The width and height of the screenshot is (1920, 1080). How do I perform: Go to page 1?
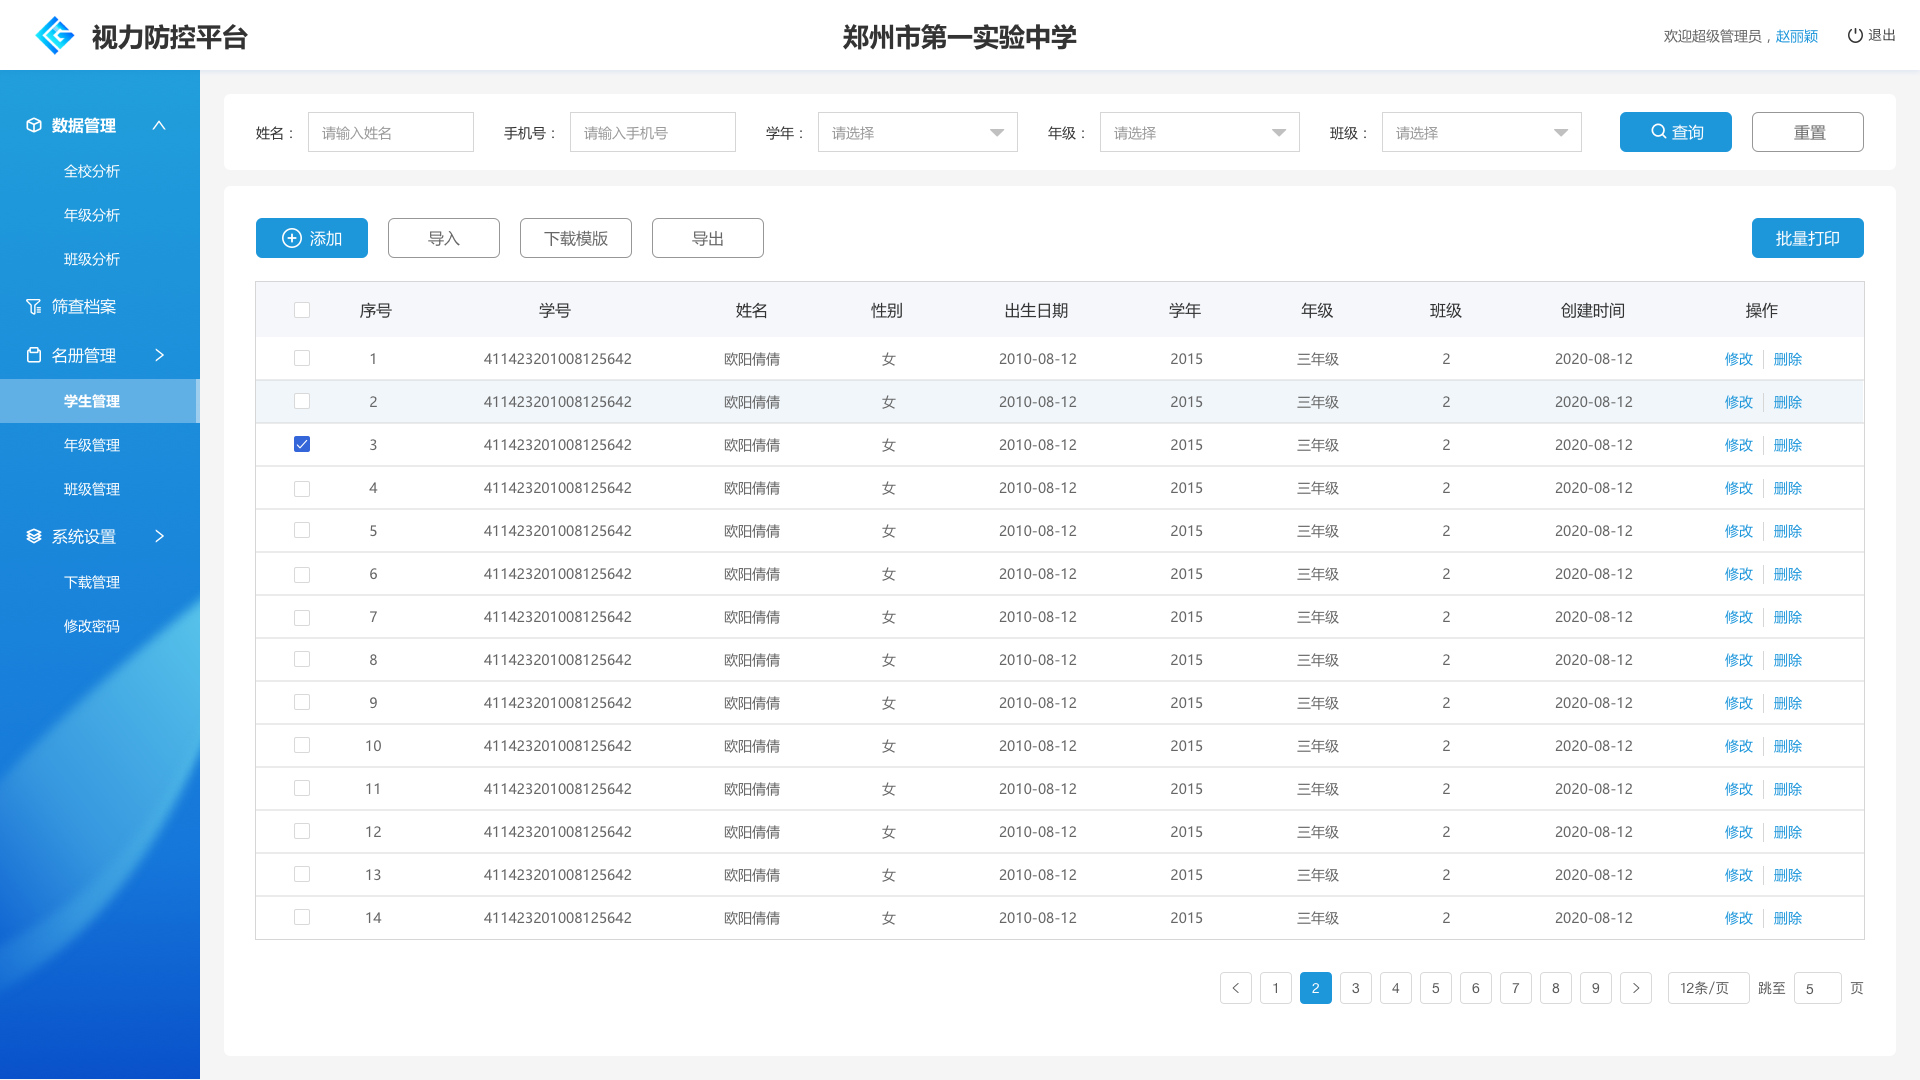point(1276,988)
